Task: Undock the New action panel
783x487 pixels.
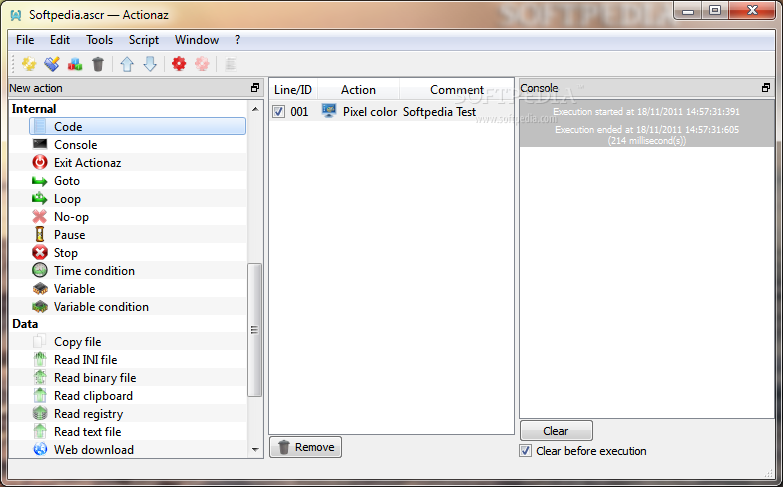Action: click(x=255, y=88)
